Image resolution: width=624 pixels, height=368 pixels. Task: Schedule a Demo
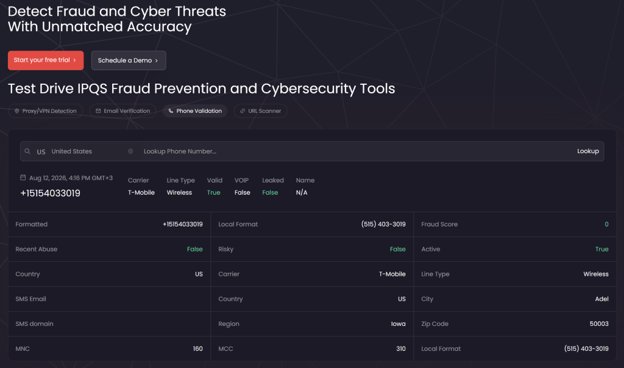(129, 60)
